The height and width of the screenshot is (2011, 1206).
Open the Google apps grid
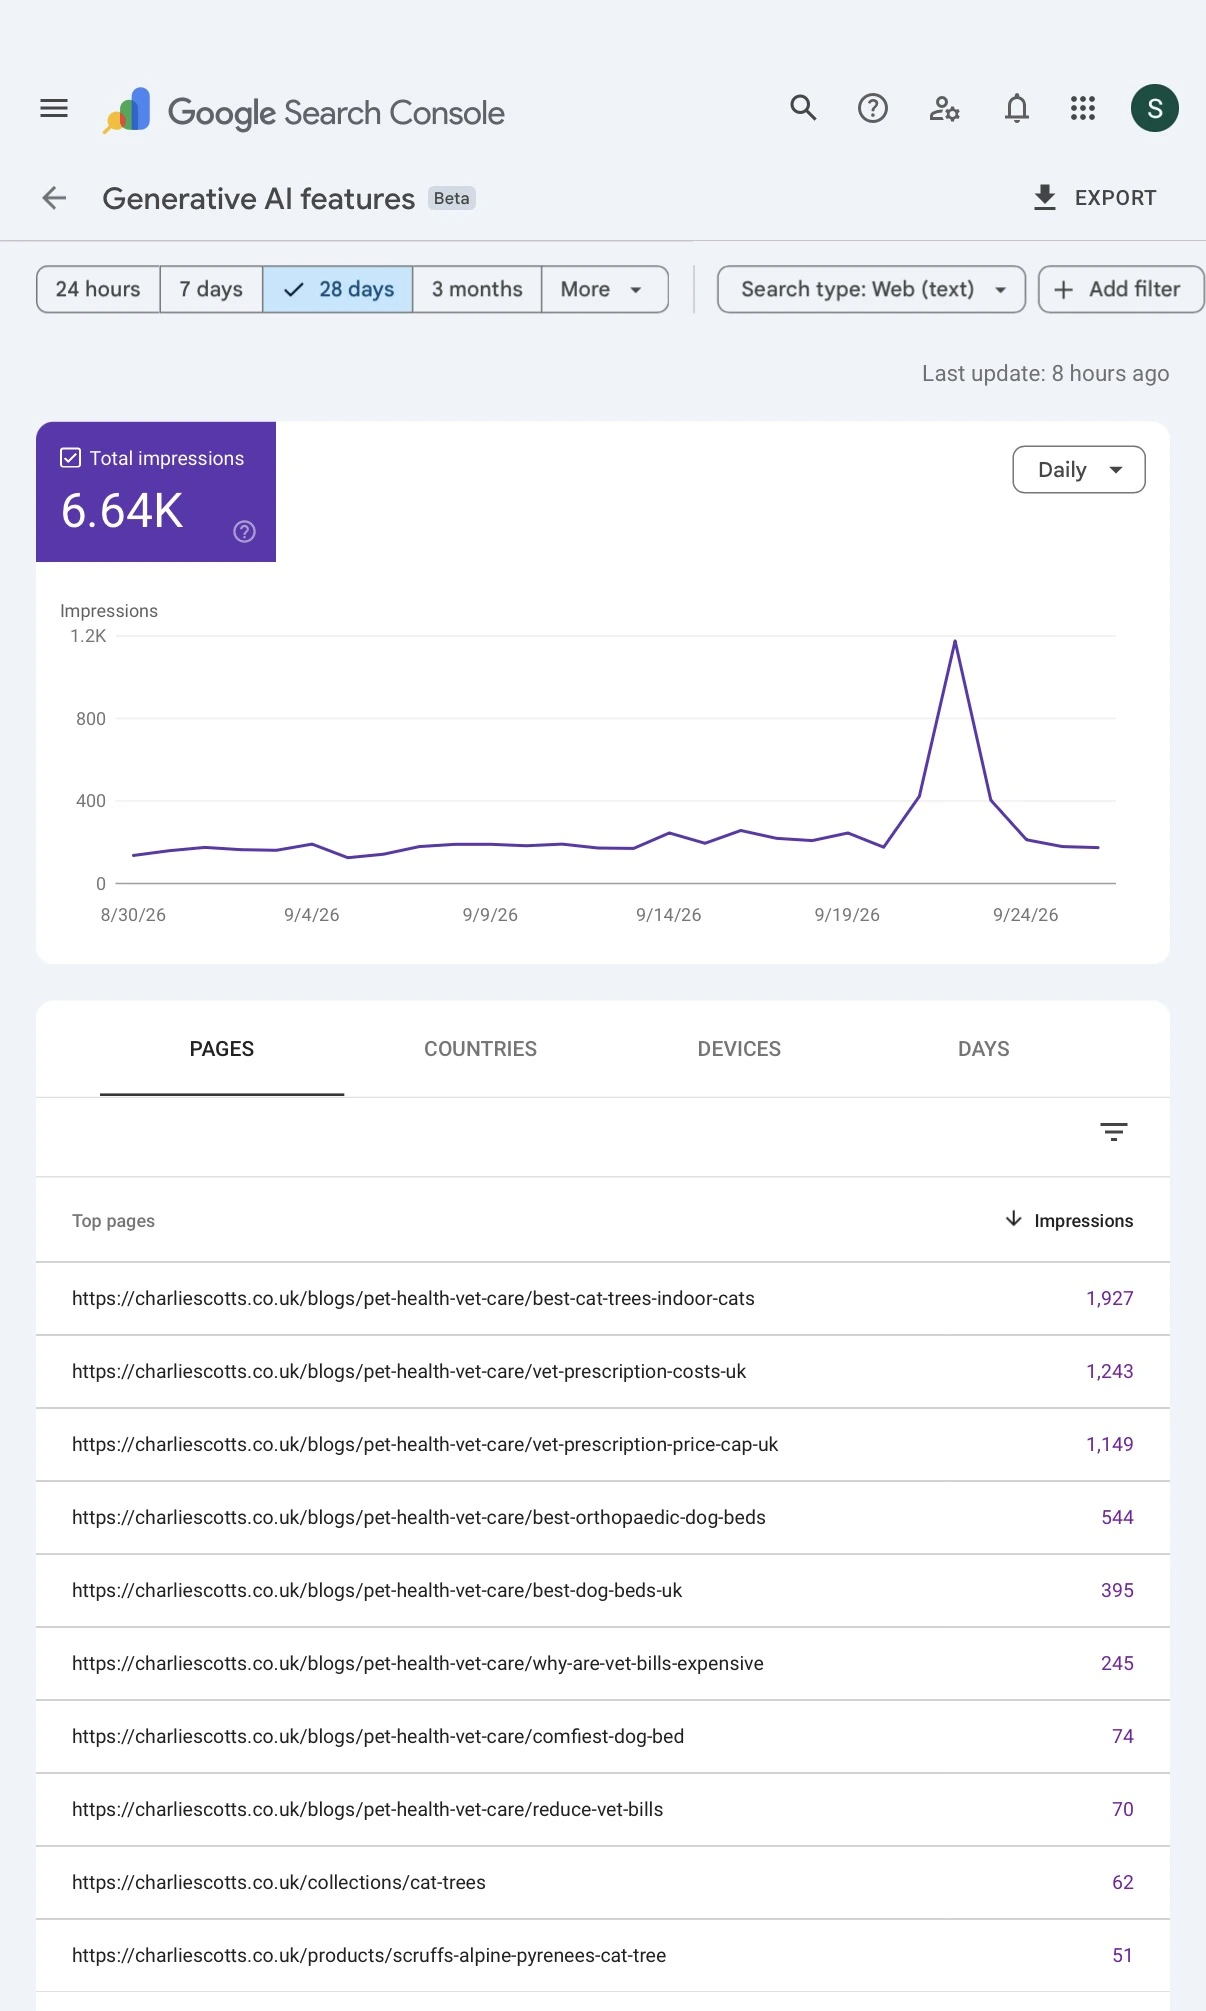coord(1083,108)
